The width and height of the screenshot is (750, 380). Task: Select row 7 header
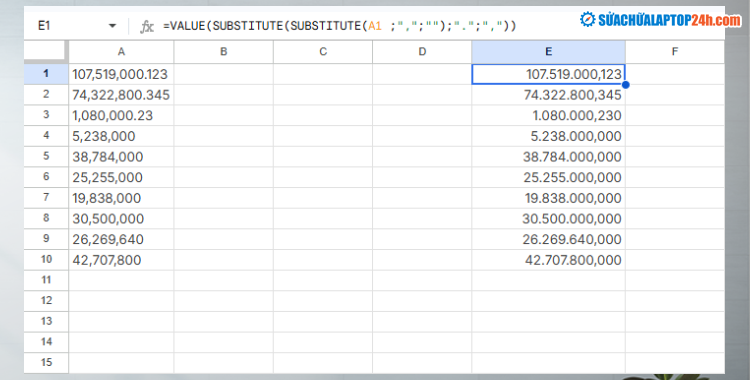click(x=46, y=197)
